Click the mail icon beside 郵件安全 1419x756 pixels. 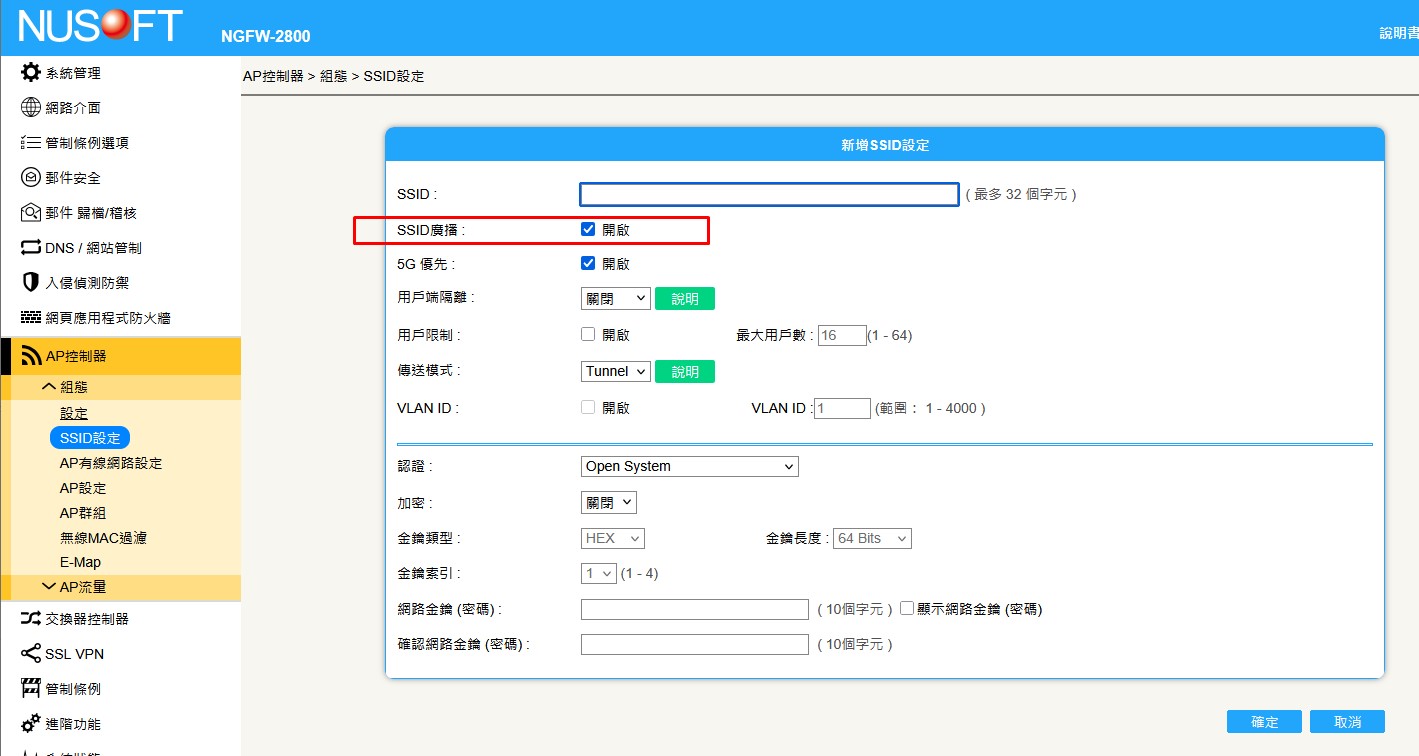30,178
